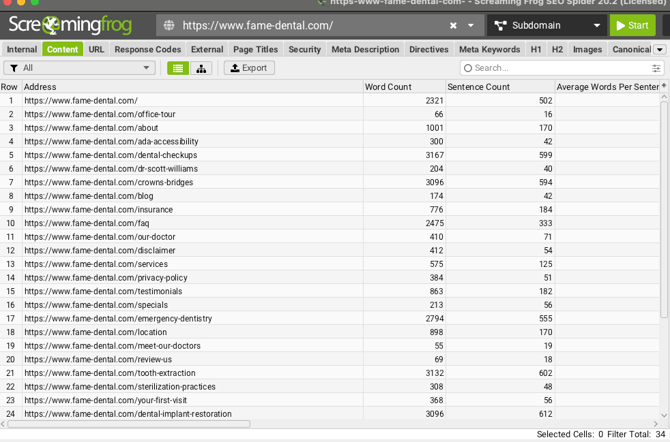
Task: Switch to tree view icon
Action: 201,68
